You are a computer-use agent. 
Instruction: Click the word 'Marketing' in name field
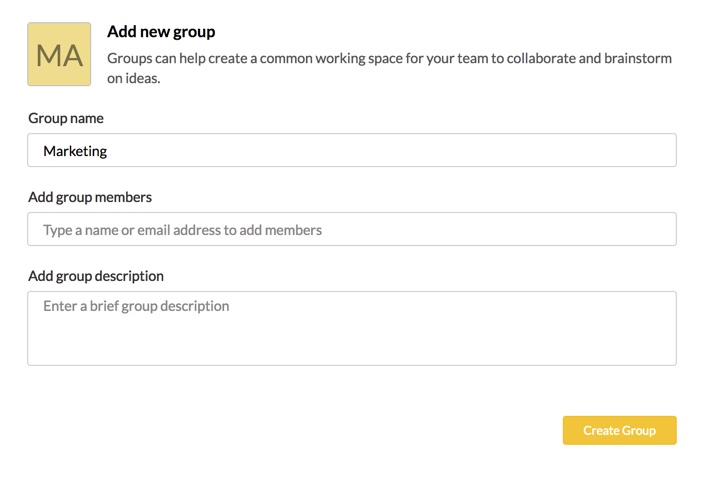point(75,151)
